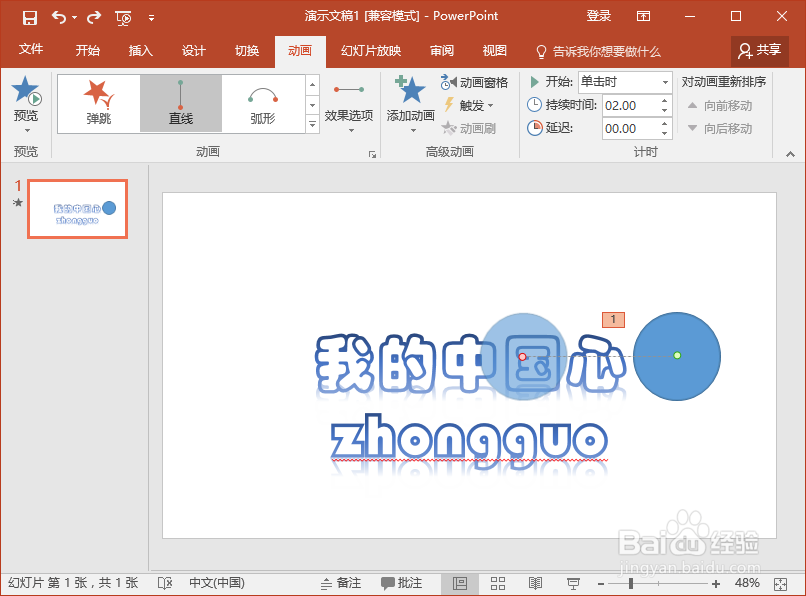806x596 pixels.
Task: Undo the last action
Action: [59, 18]
